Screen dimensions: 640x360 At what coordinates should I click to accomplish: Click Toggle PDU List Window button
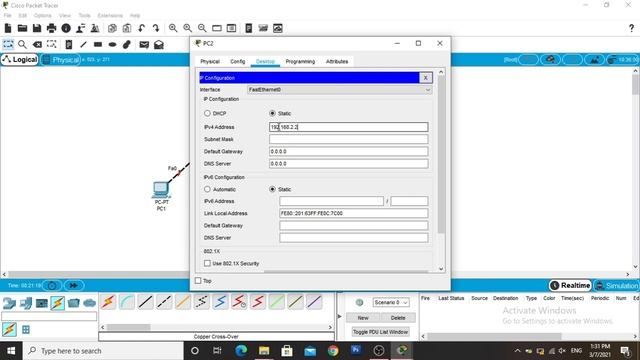(380, 332)
